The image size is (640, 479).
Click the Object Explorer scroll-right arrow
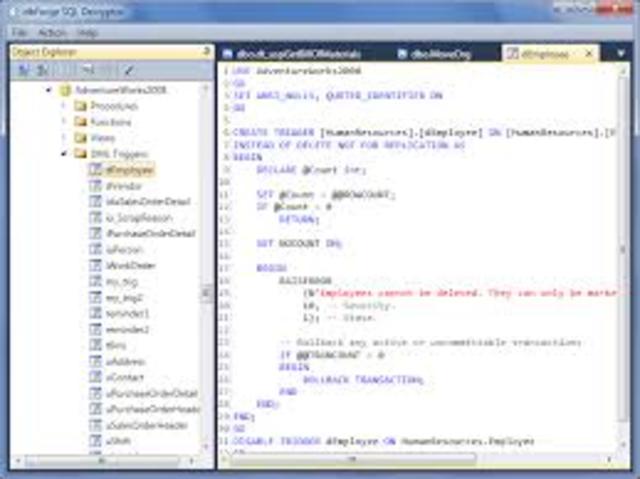coord(191,461)
